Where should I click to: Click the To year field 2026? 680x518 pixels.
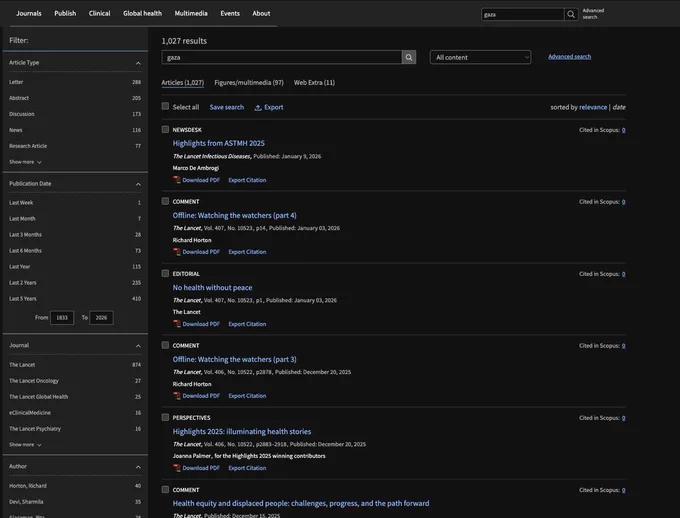click(x=101, y=318)
